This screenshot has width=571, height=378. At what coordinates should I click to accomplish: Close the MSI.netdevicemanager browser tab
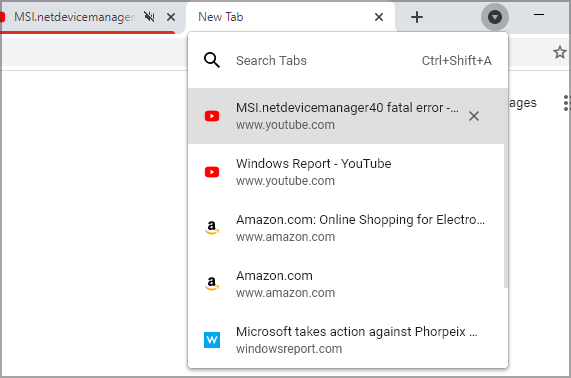pos(171,17)
